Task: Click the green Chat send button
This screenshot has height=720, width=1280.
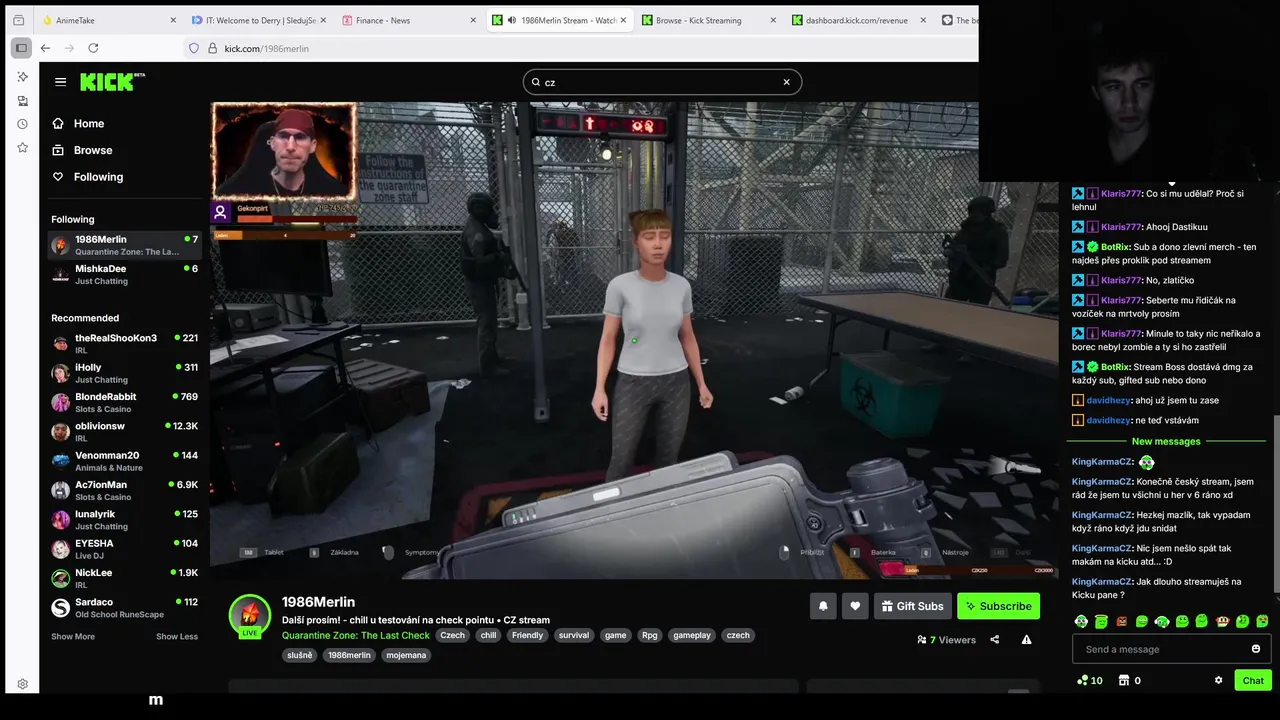Action: click(x=1253, y=680)
